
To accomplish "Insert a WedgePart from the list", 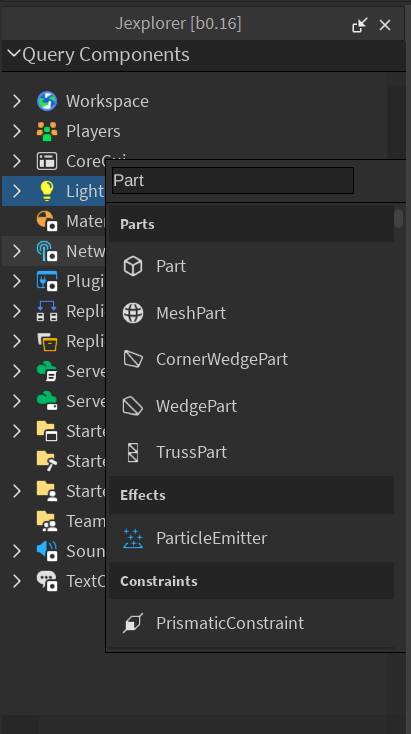I will tap(251, 406).
